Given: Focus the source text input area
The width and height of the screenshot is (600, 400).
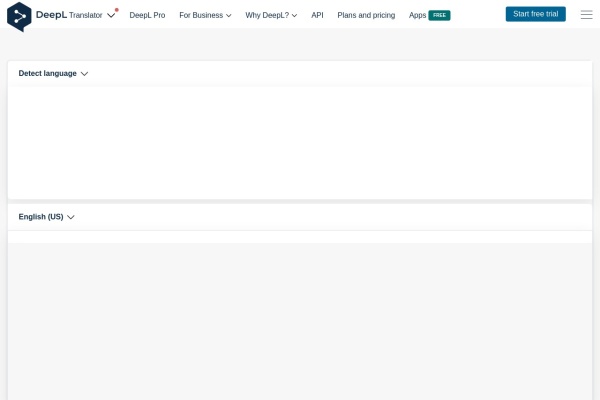Looking at the screenshot, I should [x=300, y=142].
